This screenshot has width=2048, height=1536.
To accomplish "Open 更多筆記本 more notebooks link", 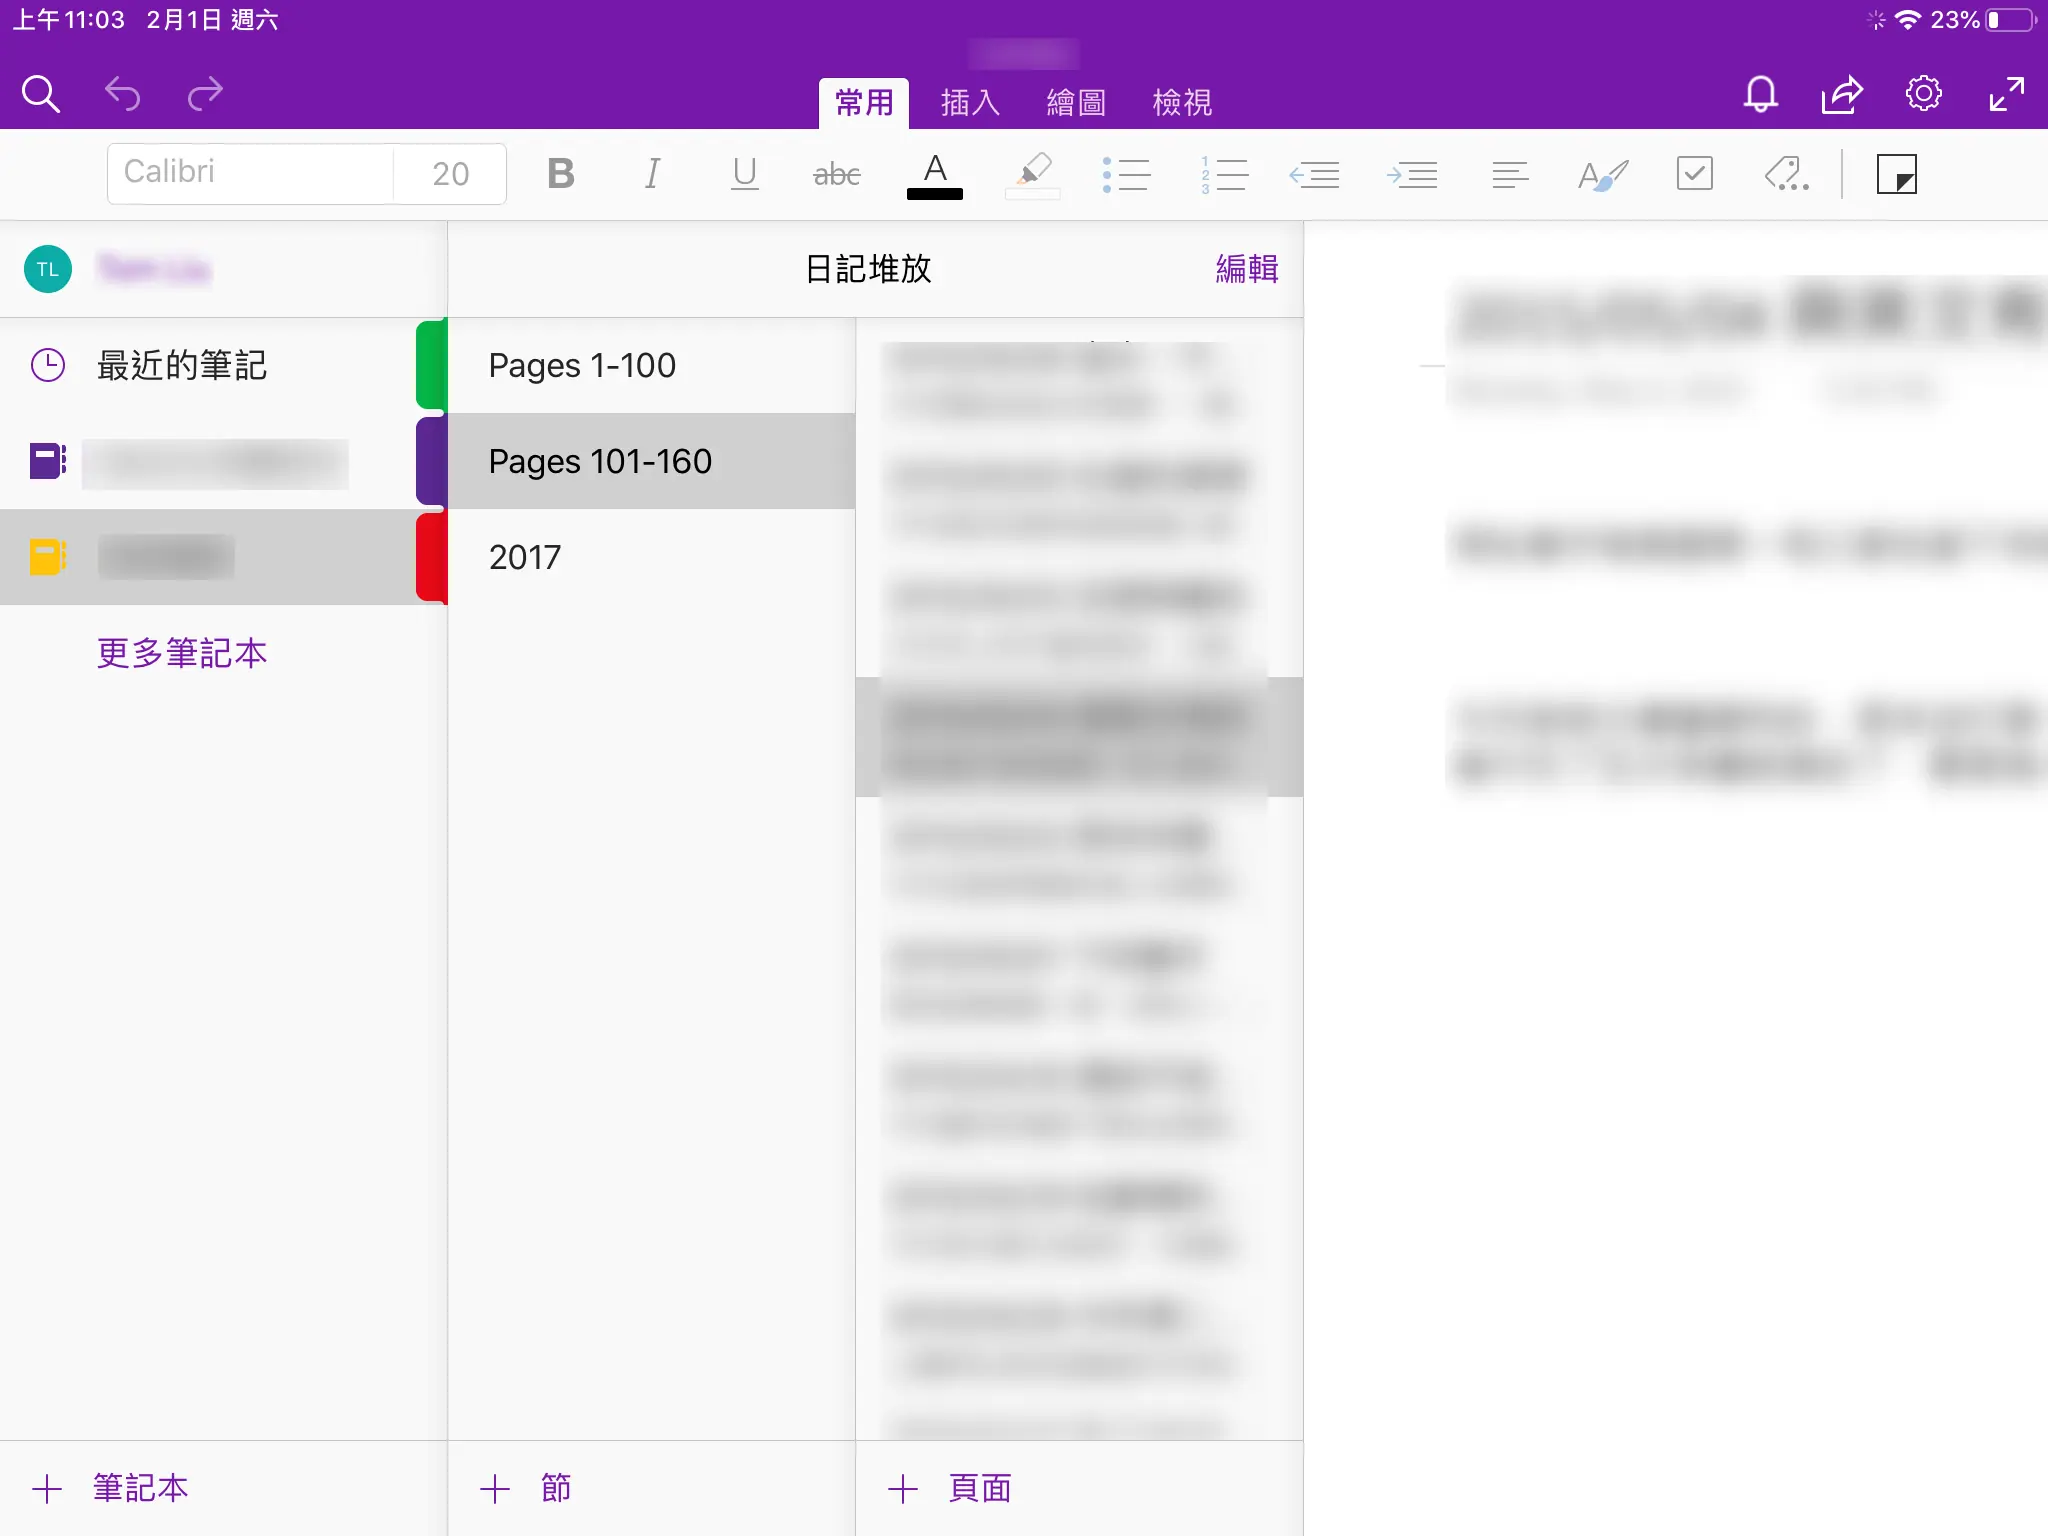I will [x=182, y=653].
